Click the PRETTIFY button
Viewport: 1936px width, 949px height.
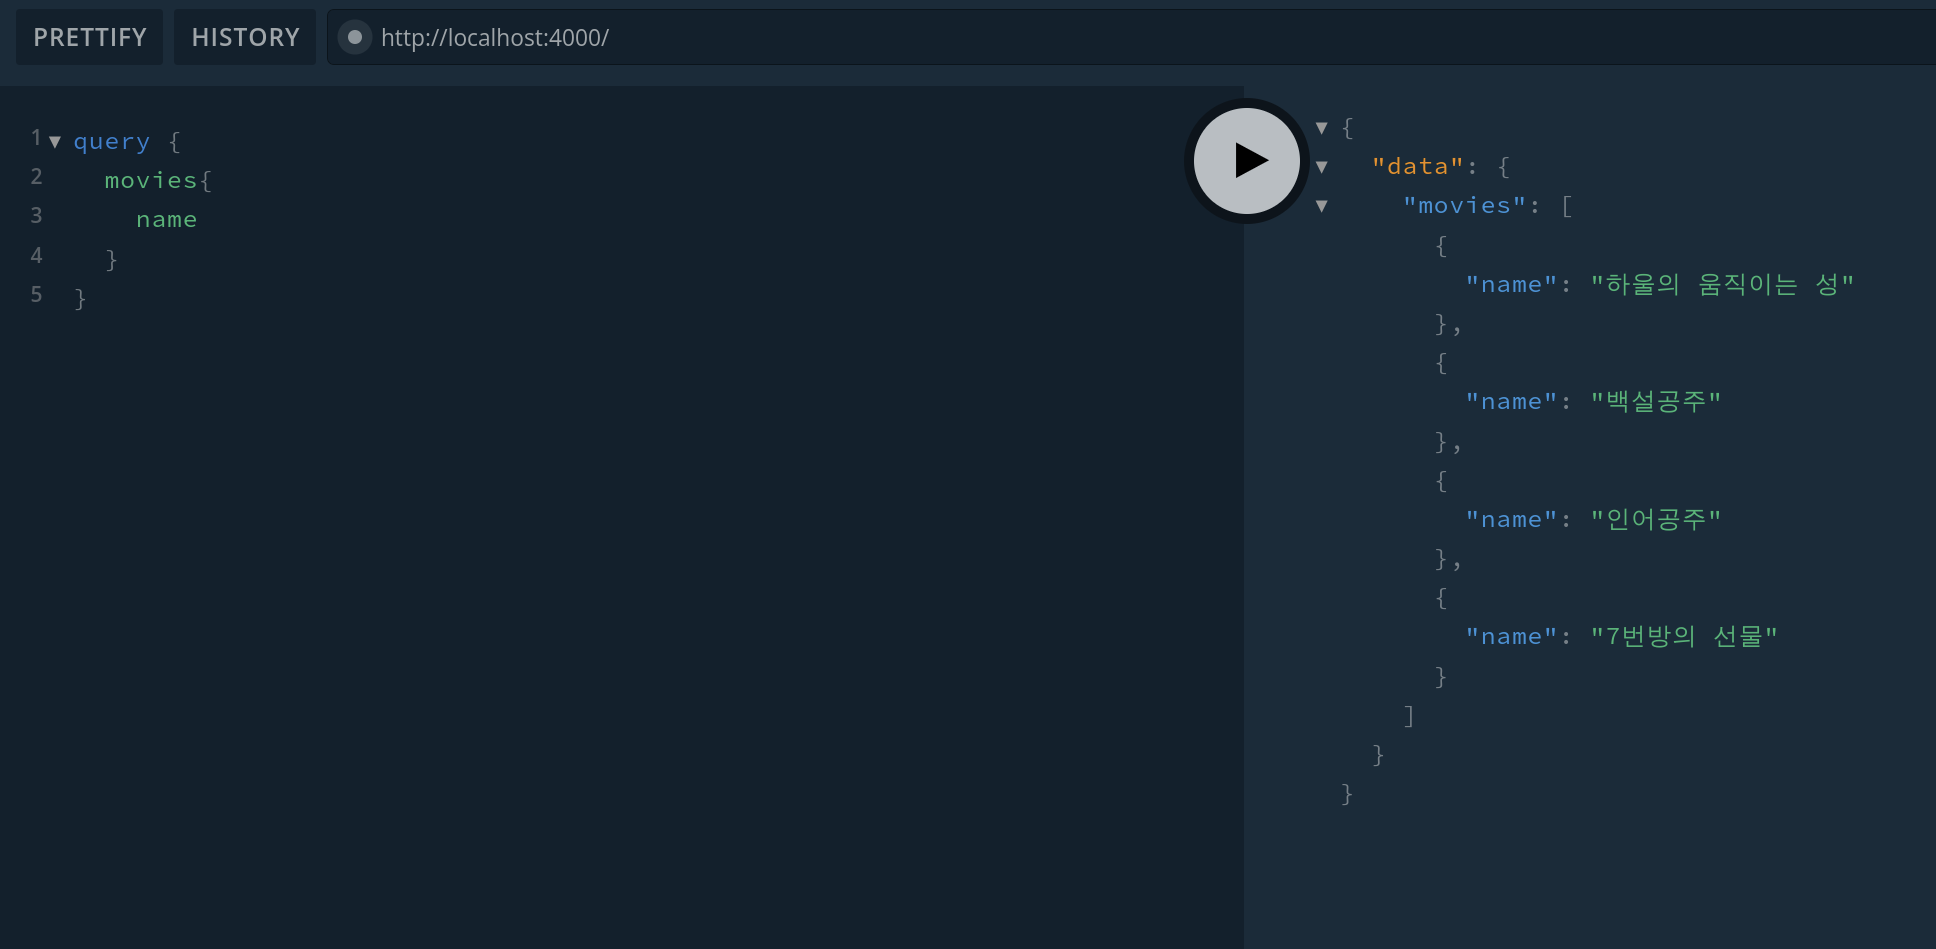90,37
